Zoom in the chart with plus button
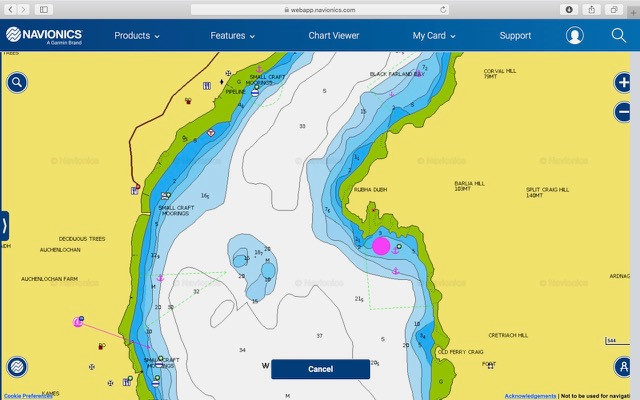Image resolution: width=640 pixels, height=400 pixels. pyautogui.click(x=623, y=83)
